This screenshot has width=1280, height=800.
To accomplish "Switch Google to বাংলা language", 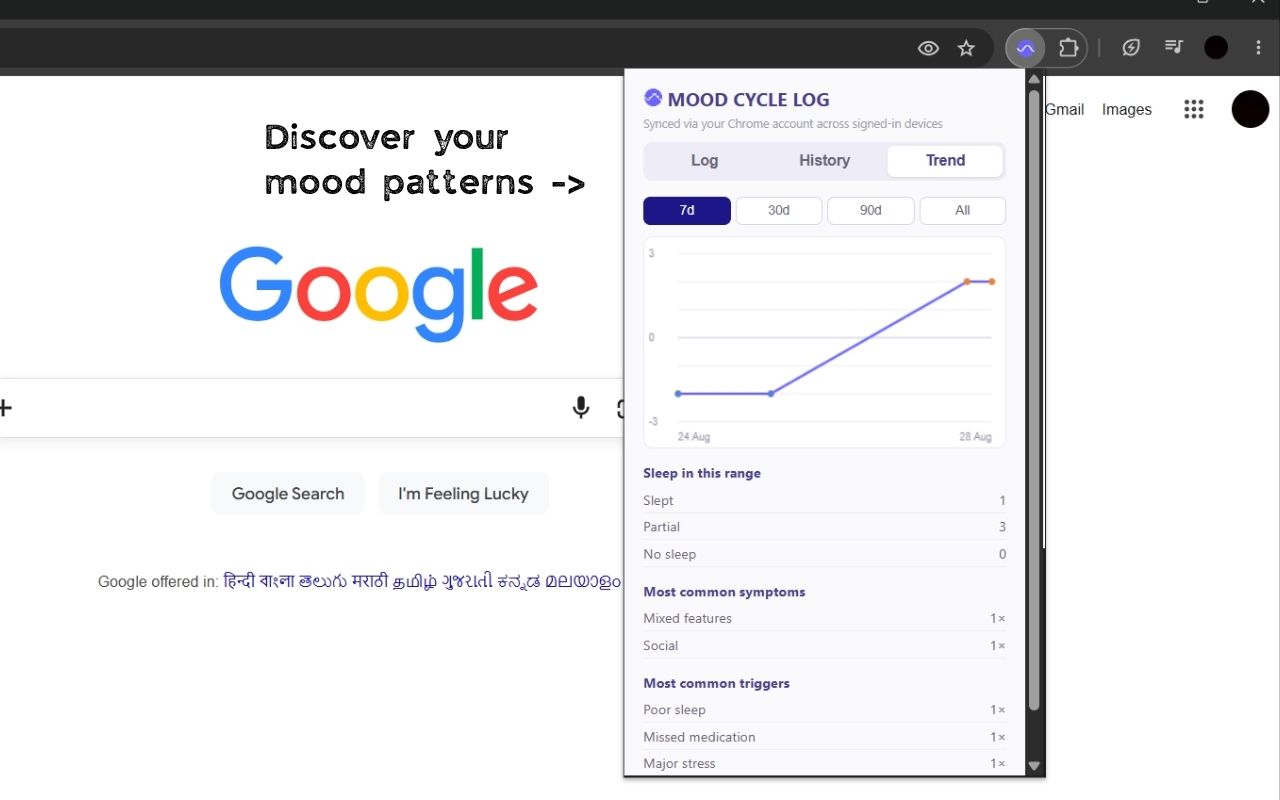I will (276, 581).
